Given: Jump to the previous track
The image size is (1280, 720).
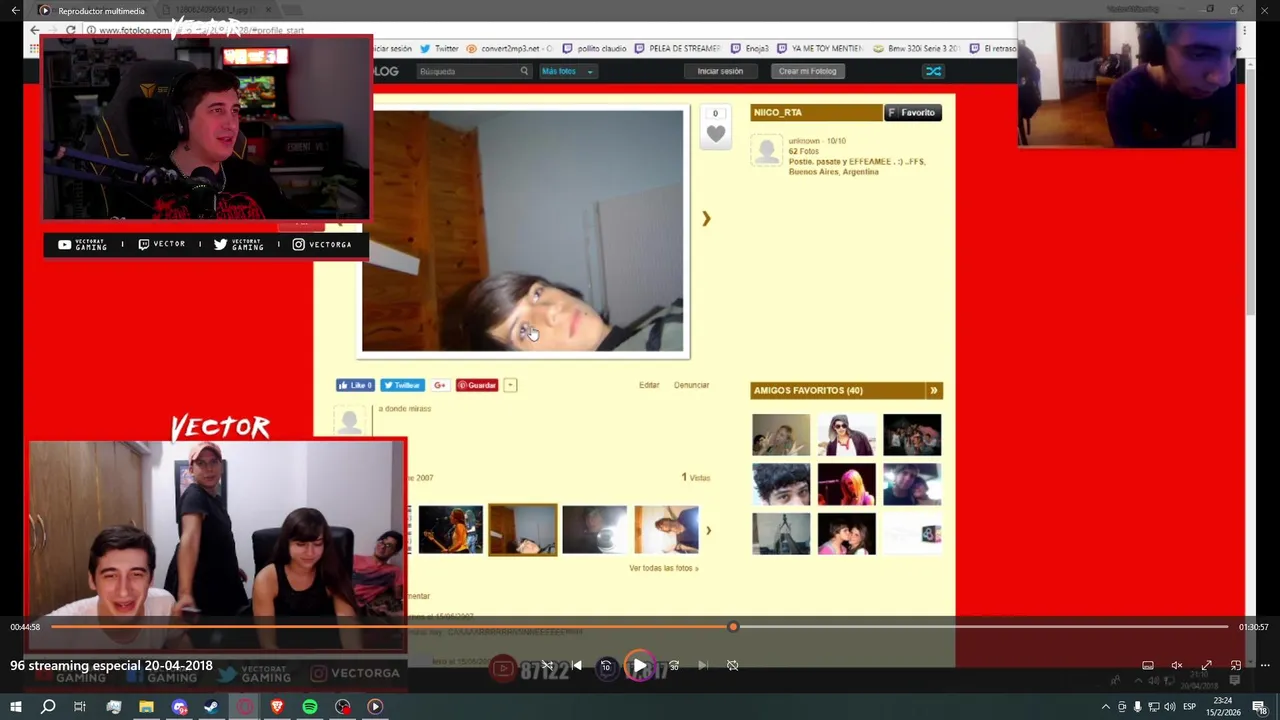Looking at the screenshot, I should [x=576, y=665].
